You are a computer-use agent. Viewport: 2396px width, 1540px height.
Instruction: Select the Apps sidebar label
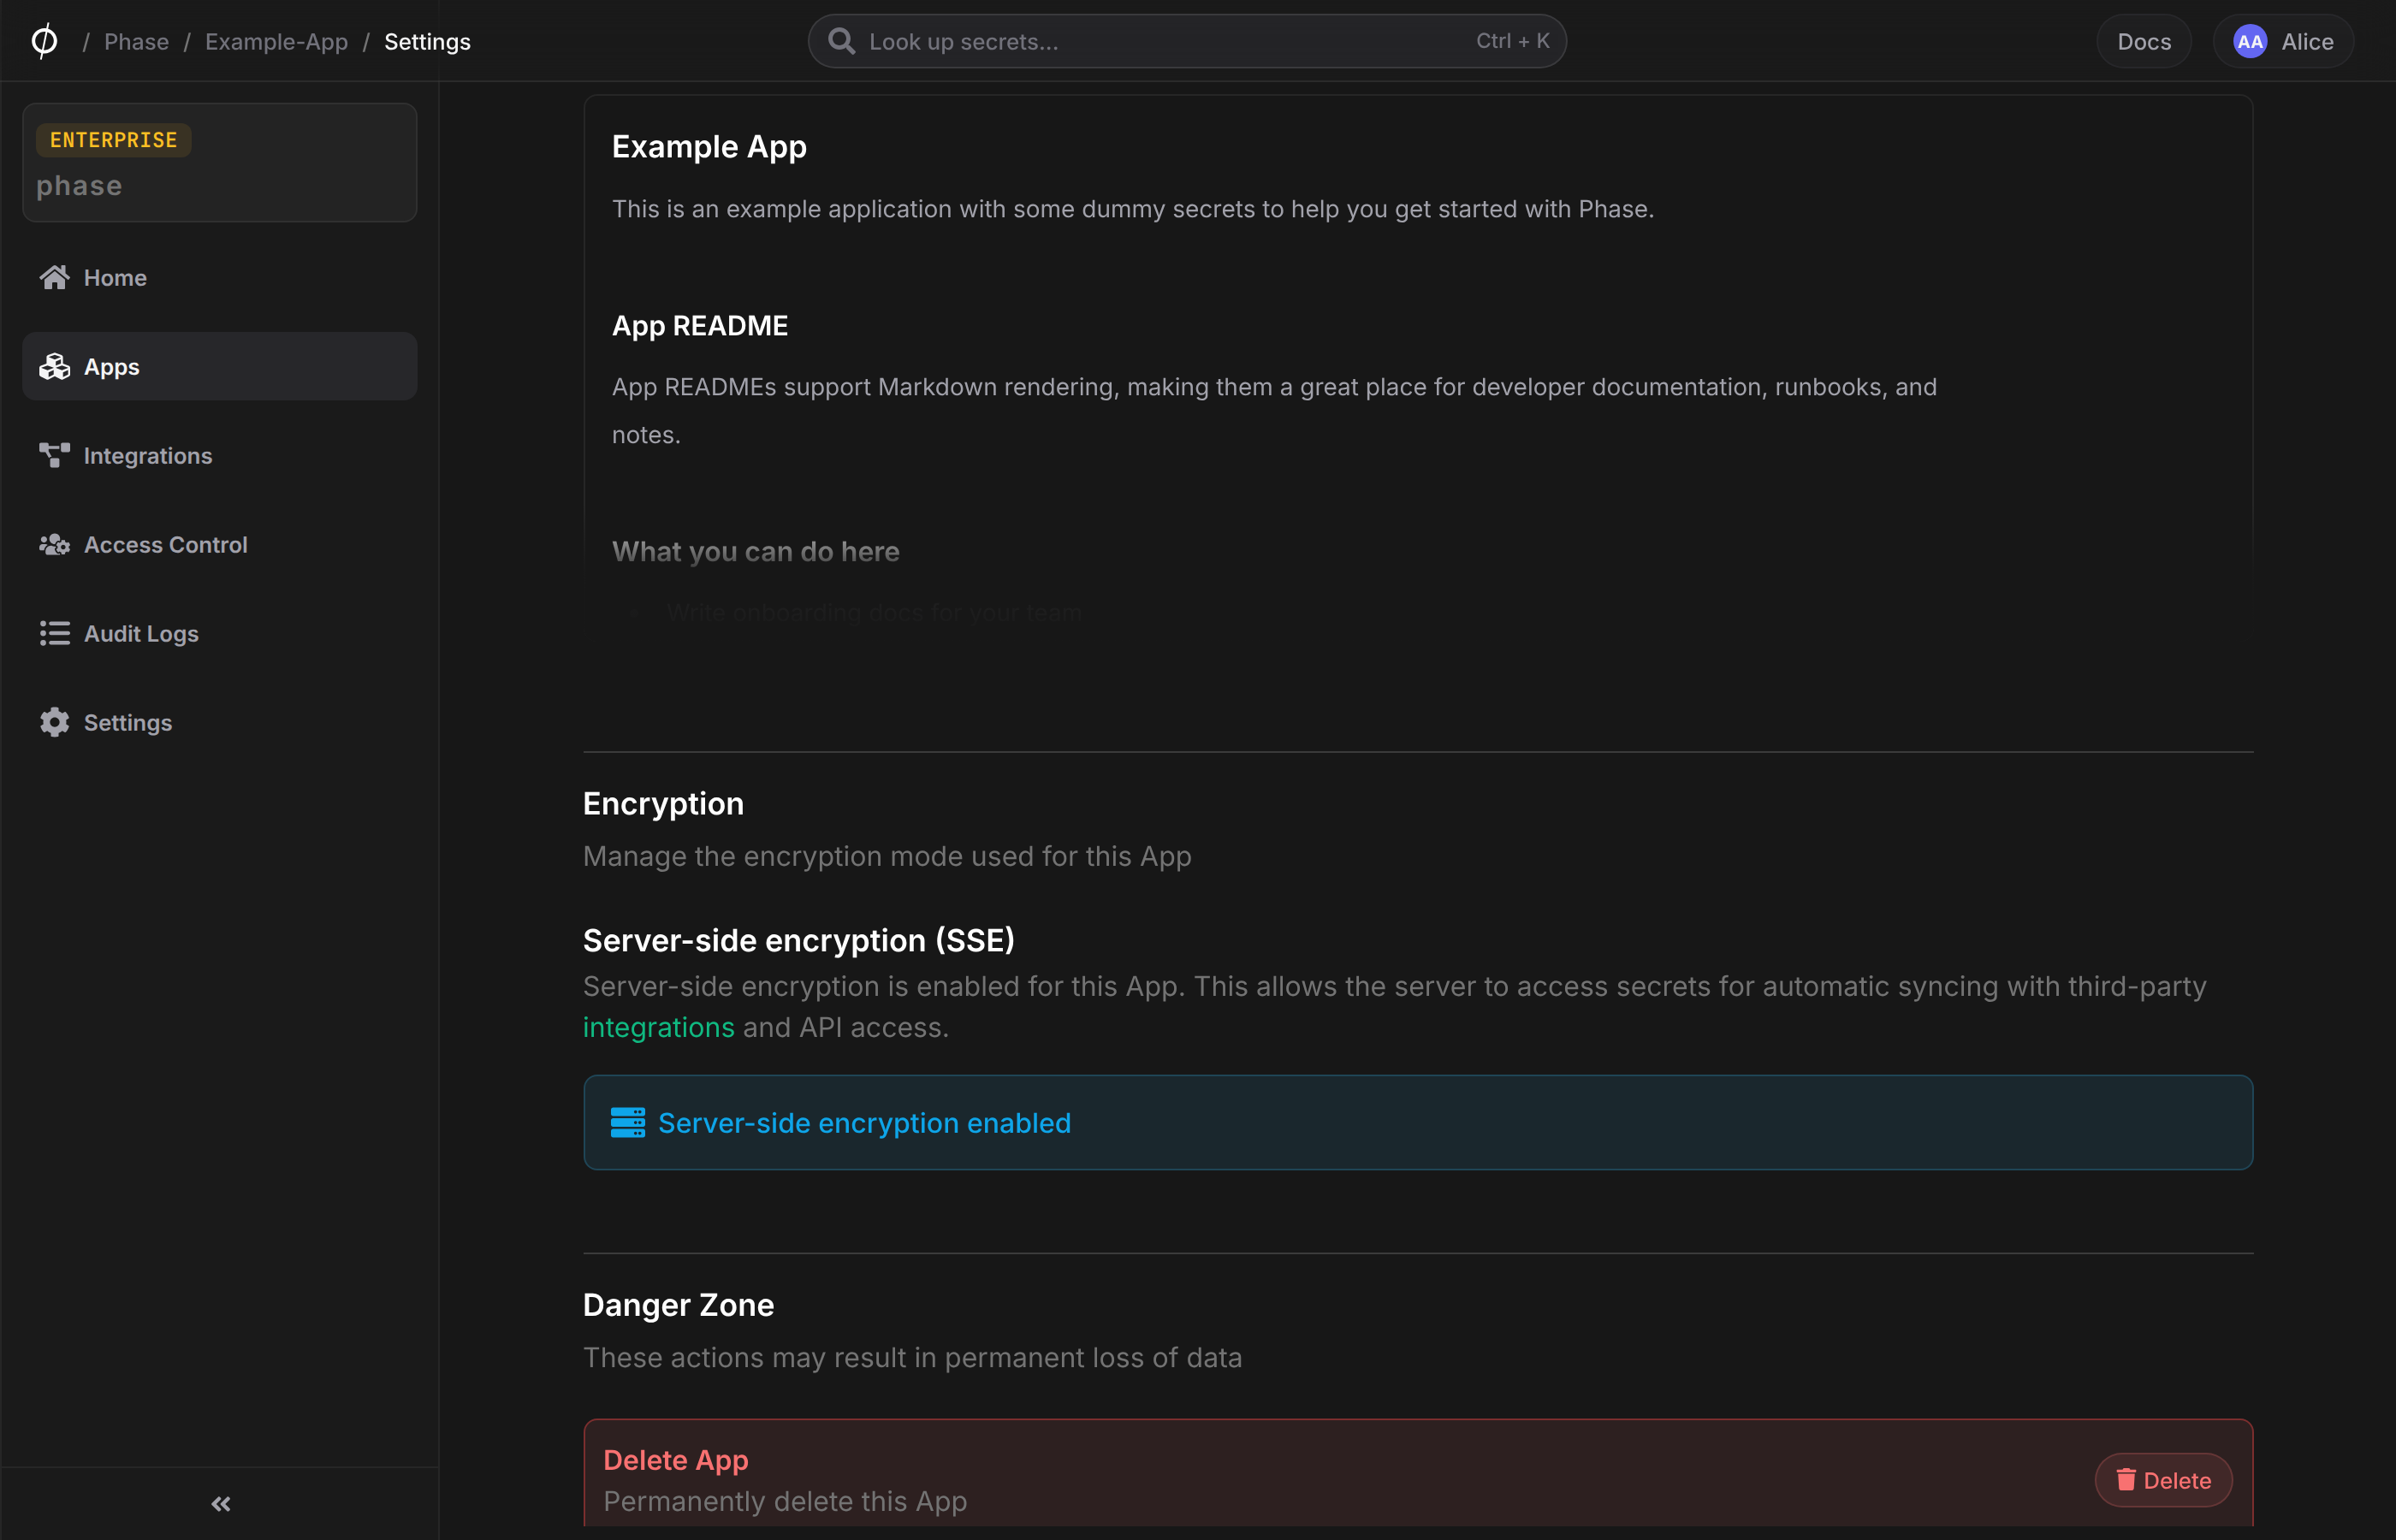click(x=112, y=366)
